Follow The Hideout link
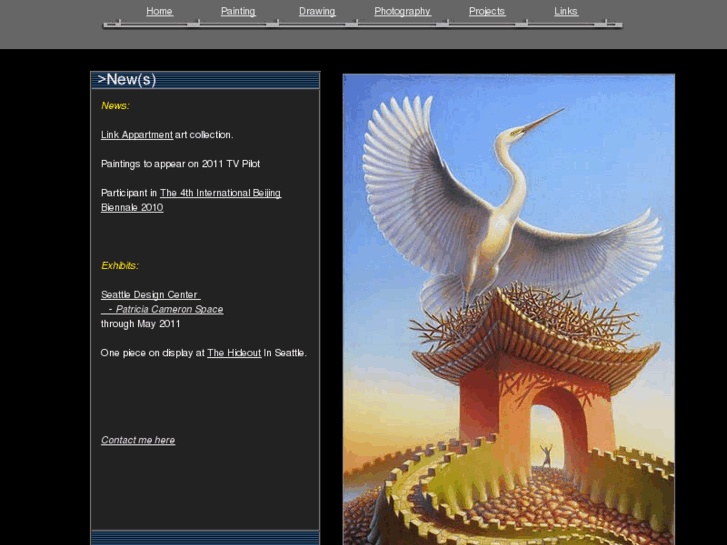Viewport: 727px width, 545px height. click(x=234, y=353)
